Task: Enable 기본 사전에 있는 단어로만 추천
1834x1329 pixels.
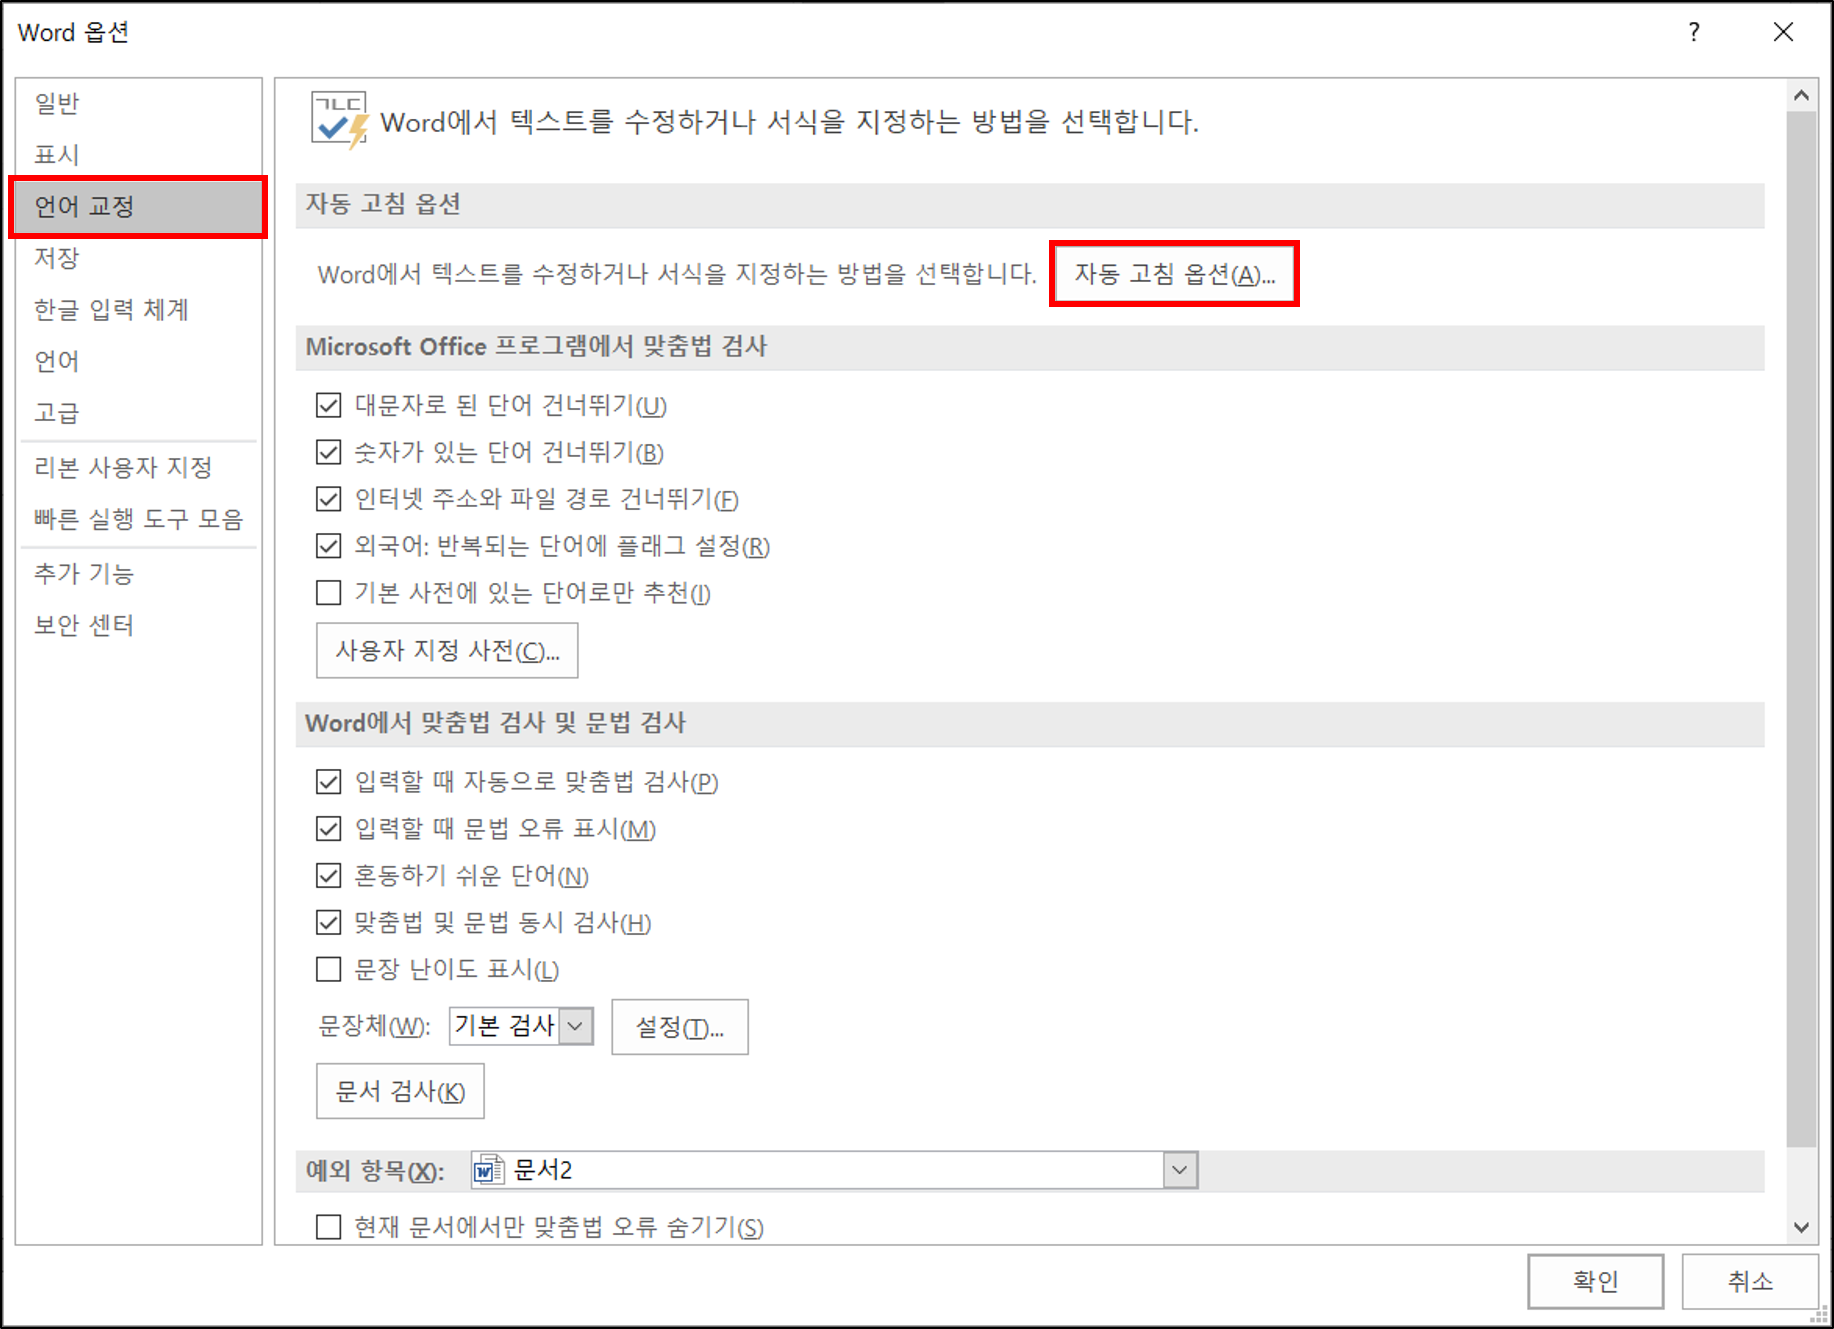Action: click(328, 593)
